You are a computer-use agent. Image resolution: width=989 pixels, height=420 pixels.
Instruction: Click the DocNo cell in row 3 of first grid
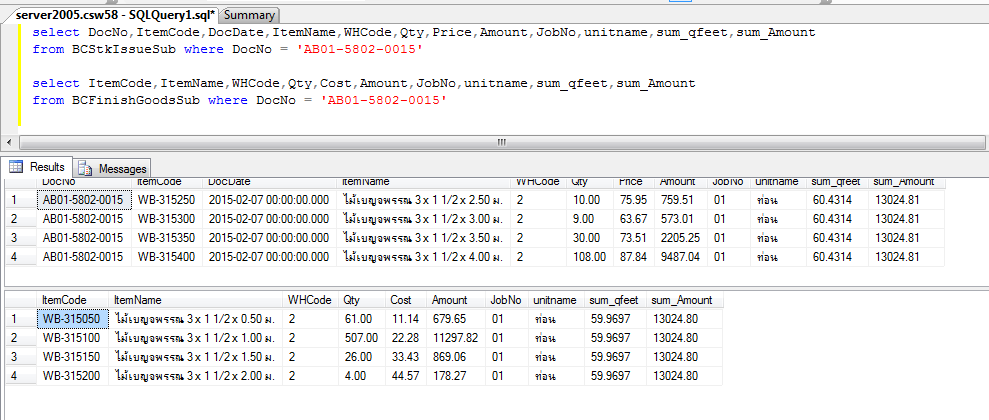tap(84, 238)
